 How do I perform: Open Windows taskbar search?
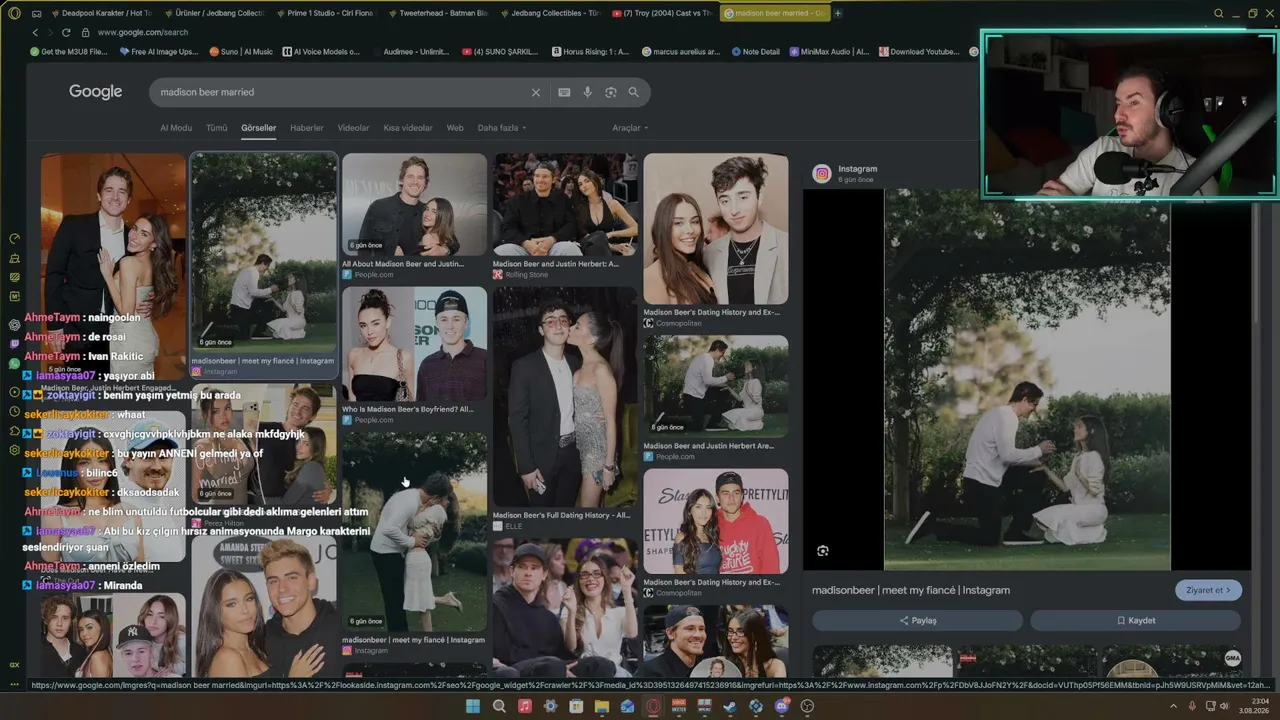tap(499, 706)
